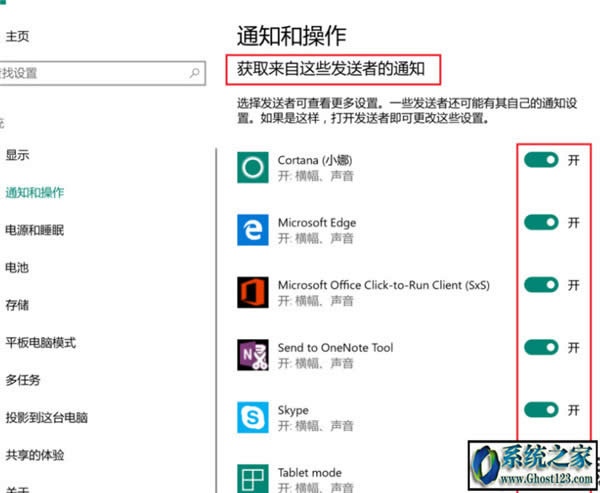Turn off Send to OneNote Tool toggle
600x493 pixels.
541,348
